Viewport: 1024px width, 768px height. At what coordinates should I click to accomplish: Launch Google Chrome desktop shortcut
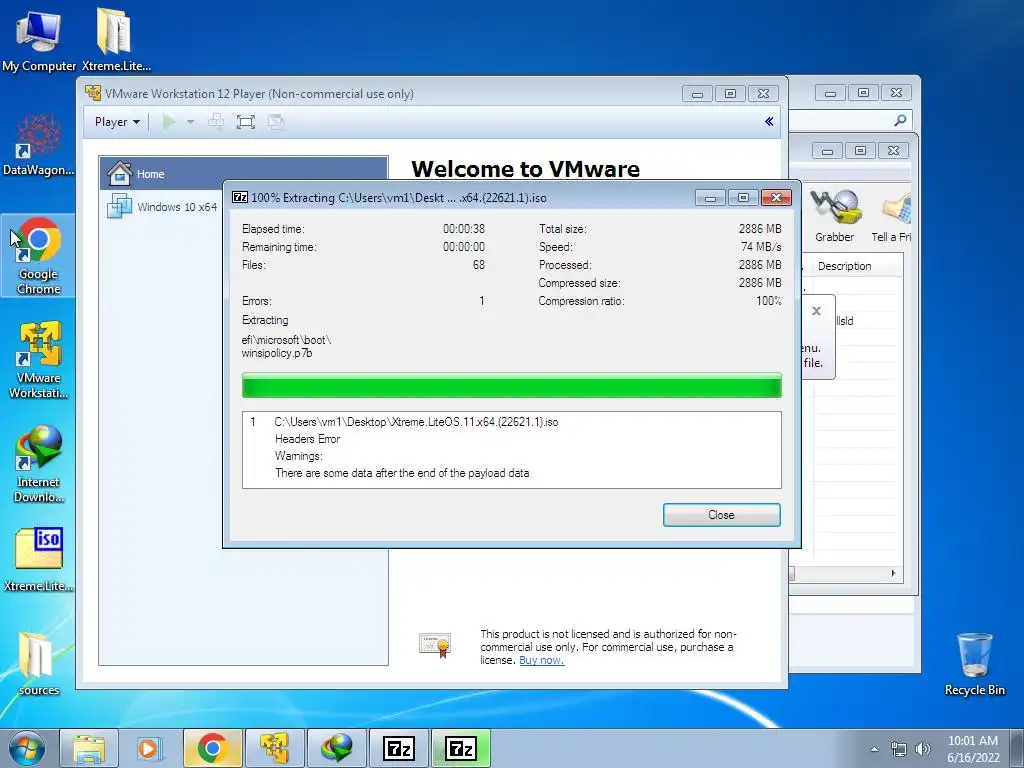click(39, 256)
